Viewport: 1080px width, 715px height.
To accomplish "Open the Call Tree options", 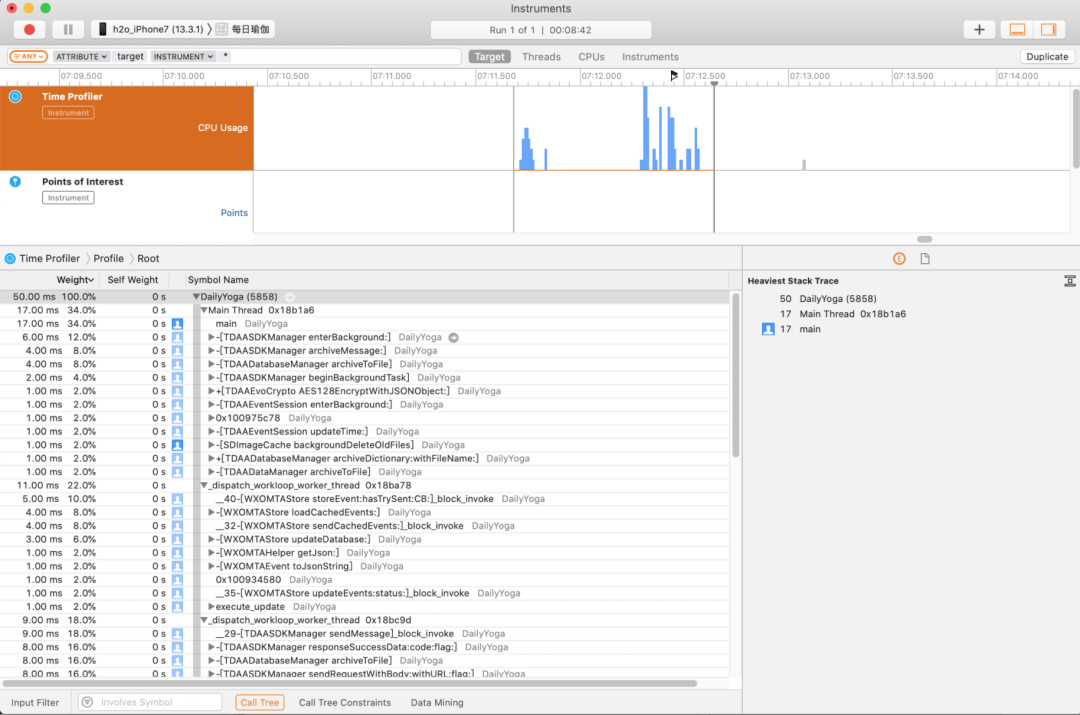I will (x=260, y=703).
